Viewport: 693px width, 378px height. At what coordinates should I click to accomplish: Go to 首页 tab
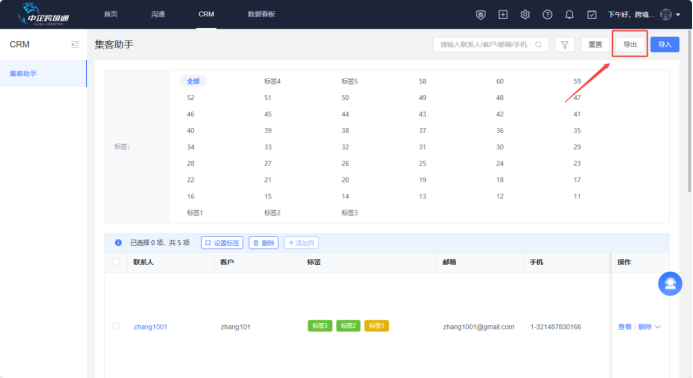point(110,14)
